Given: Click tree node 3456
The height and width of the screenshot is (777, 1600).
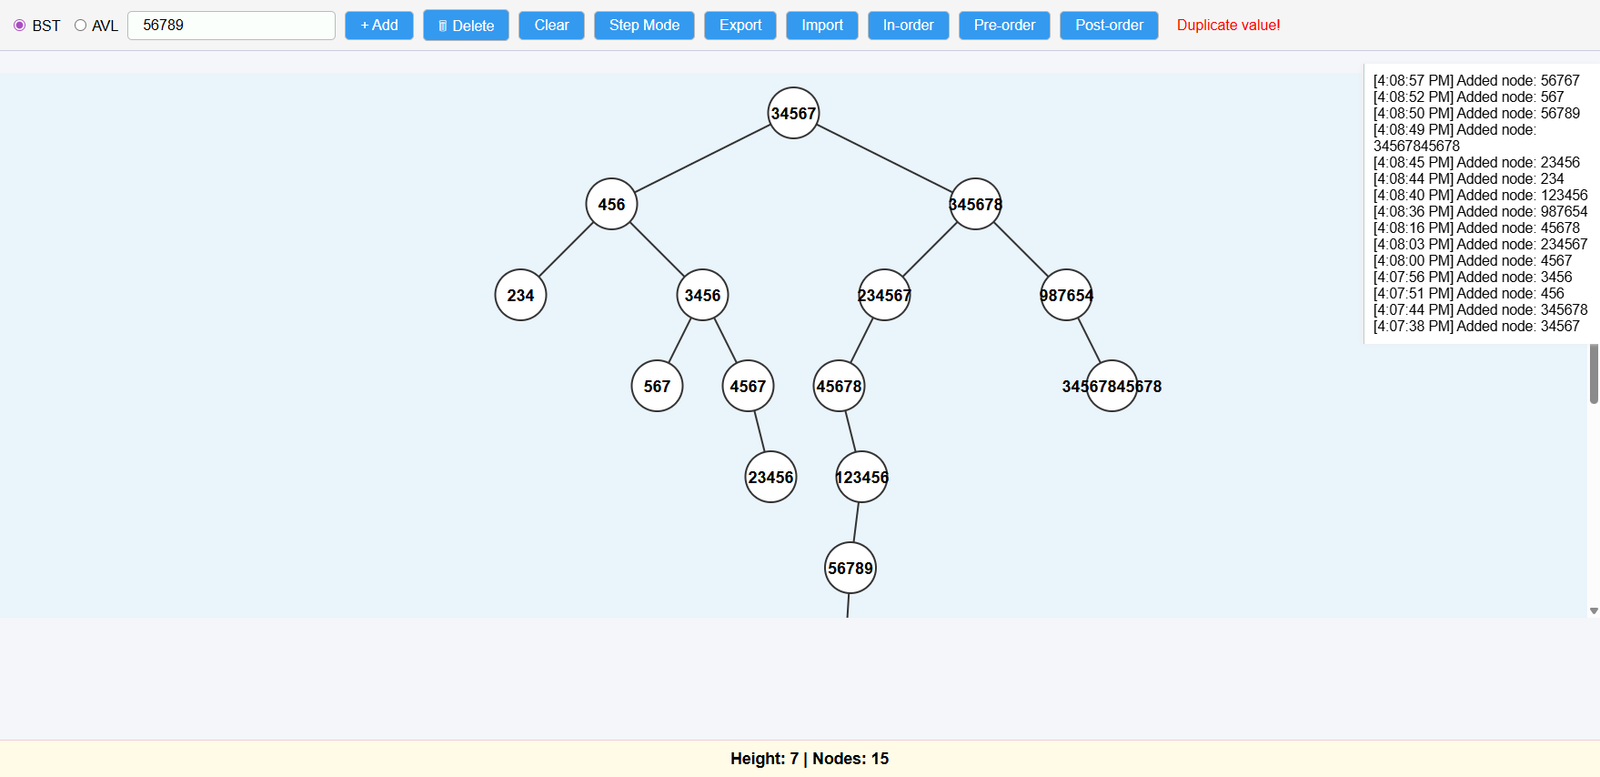Looking at the screenshot, I should click(x=702, y=295).
